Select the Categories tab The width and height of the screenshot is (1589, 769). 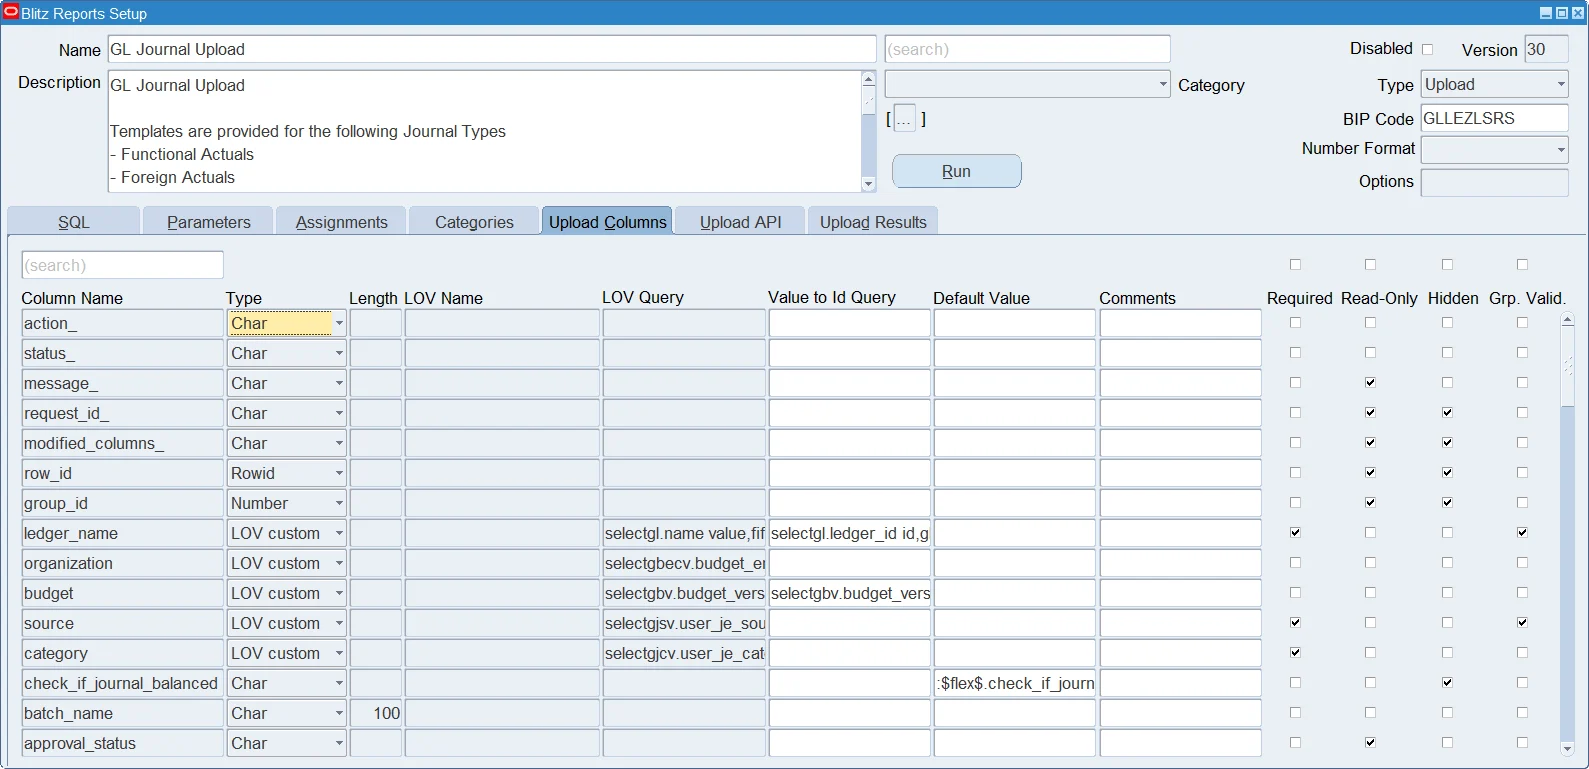pos(474,221)
